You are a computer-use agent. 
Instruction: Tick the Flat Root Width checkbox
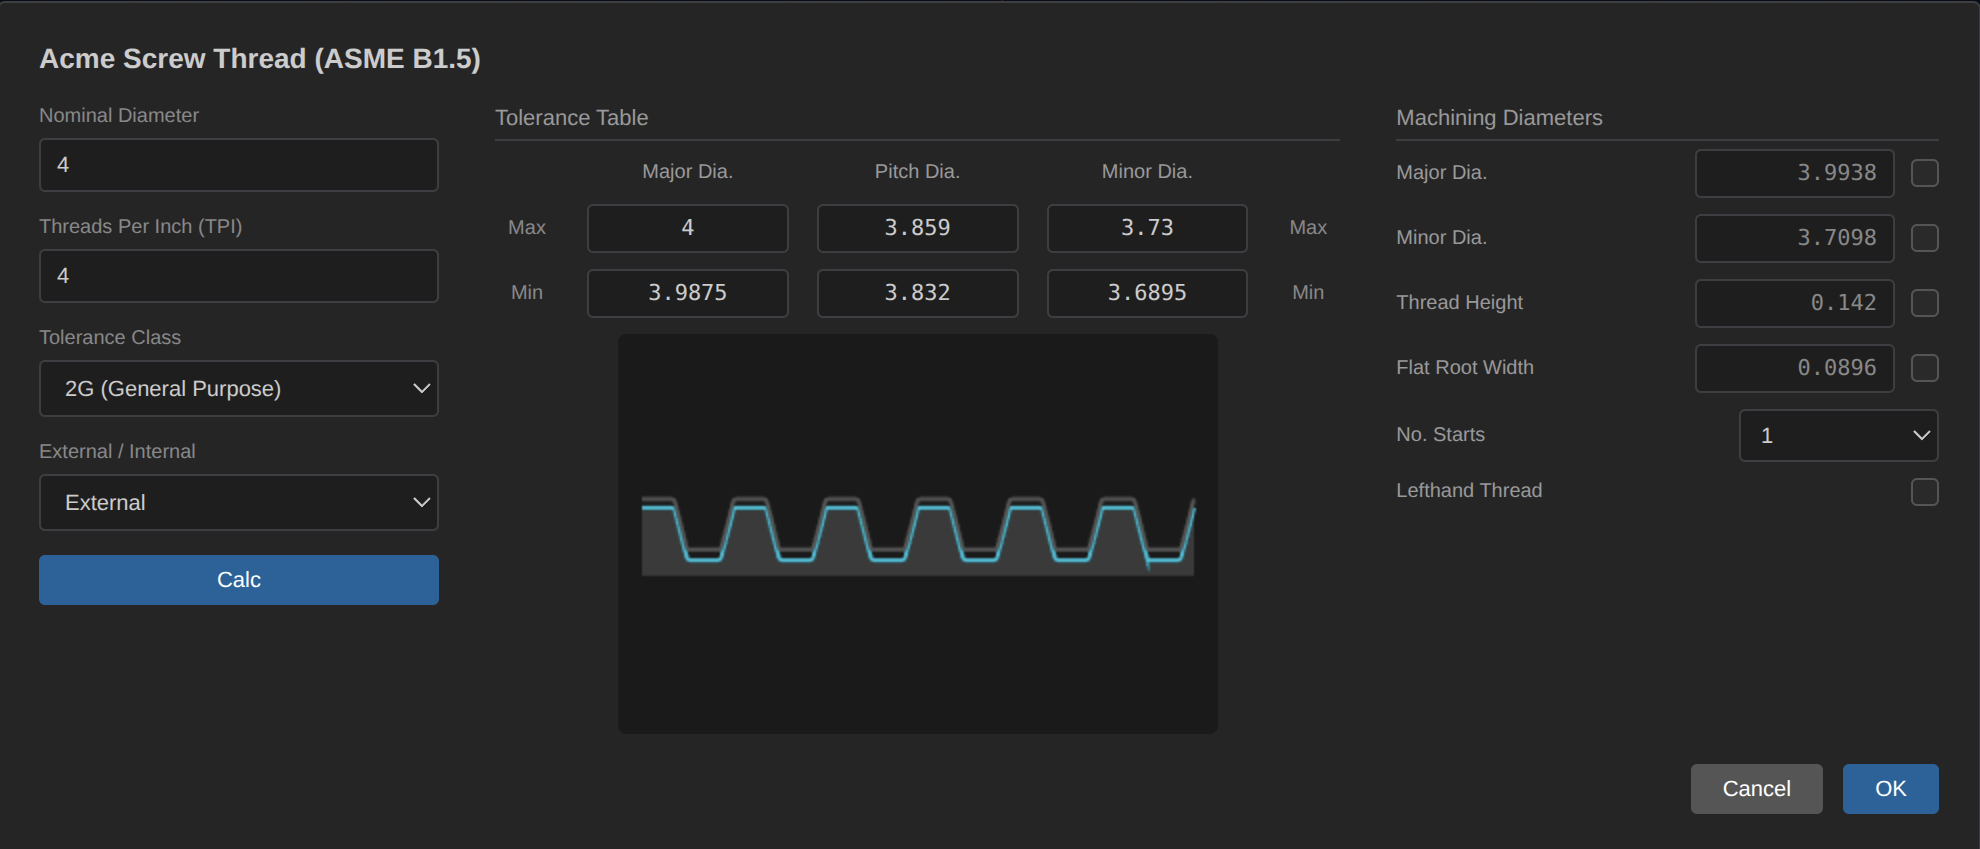1925,368
